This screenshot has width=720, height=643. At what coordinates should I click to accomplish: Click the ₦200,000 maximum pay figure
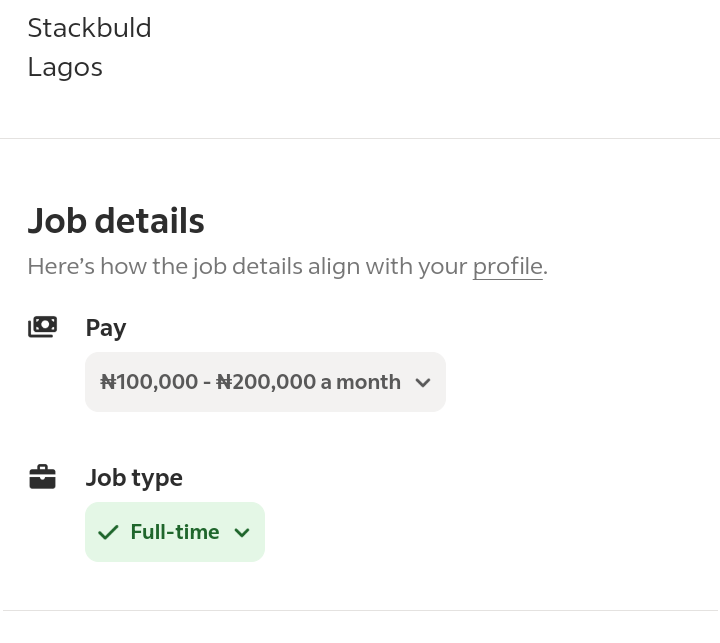point(266,382)
